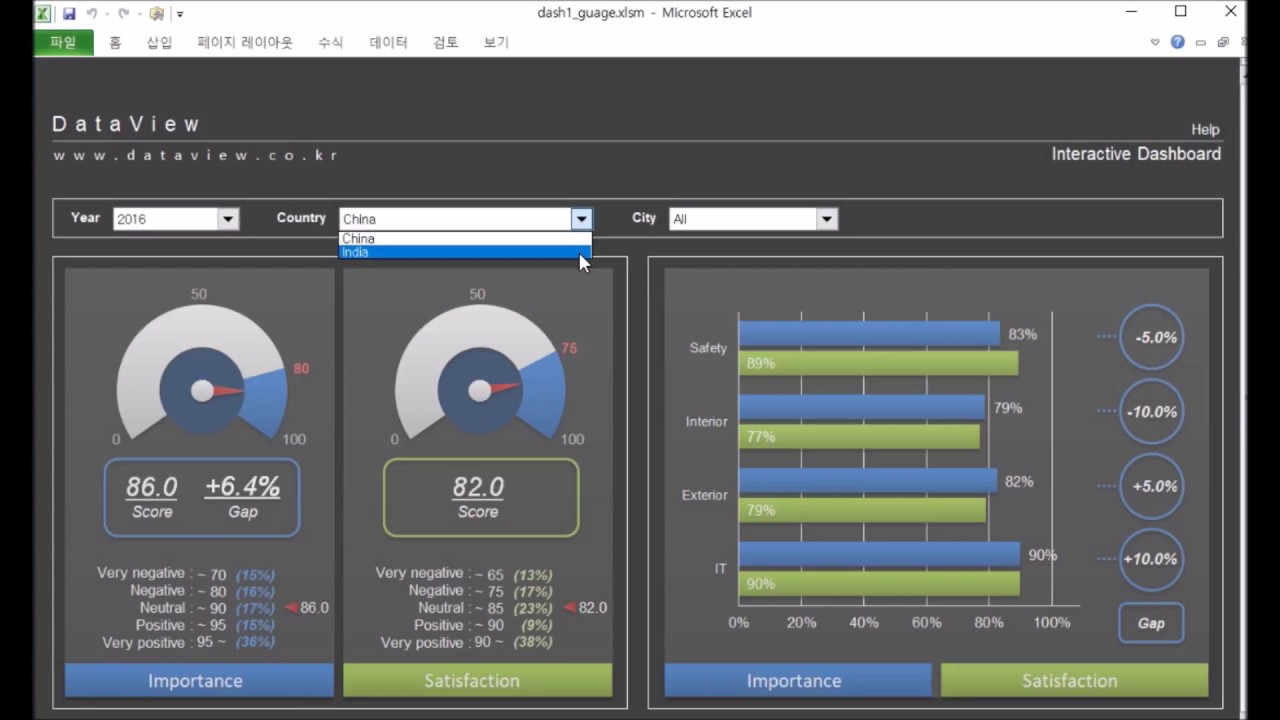Restore down the workbook window
This screenshot has width=1280, height=720.
point(1222,42)
